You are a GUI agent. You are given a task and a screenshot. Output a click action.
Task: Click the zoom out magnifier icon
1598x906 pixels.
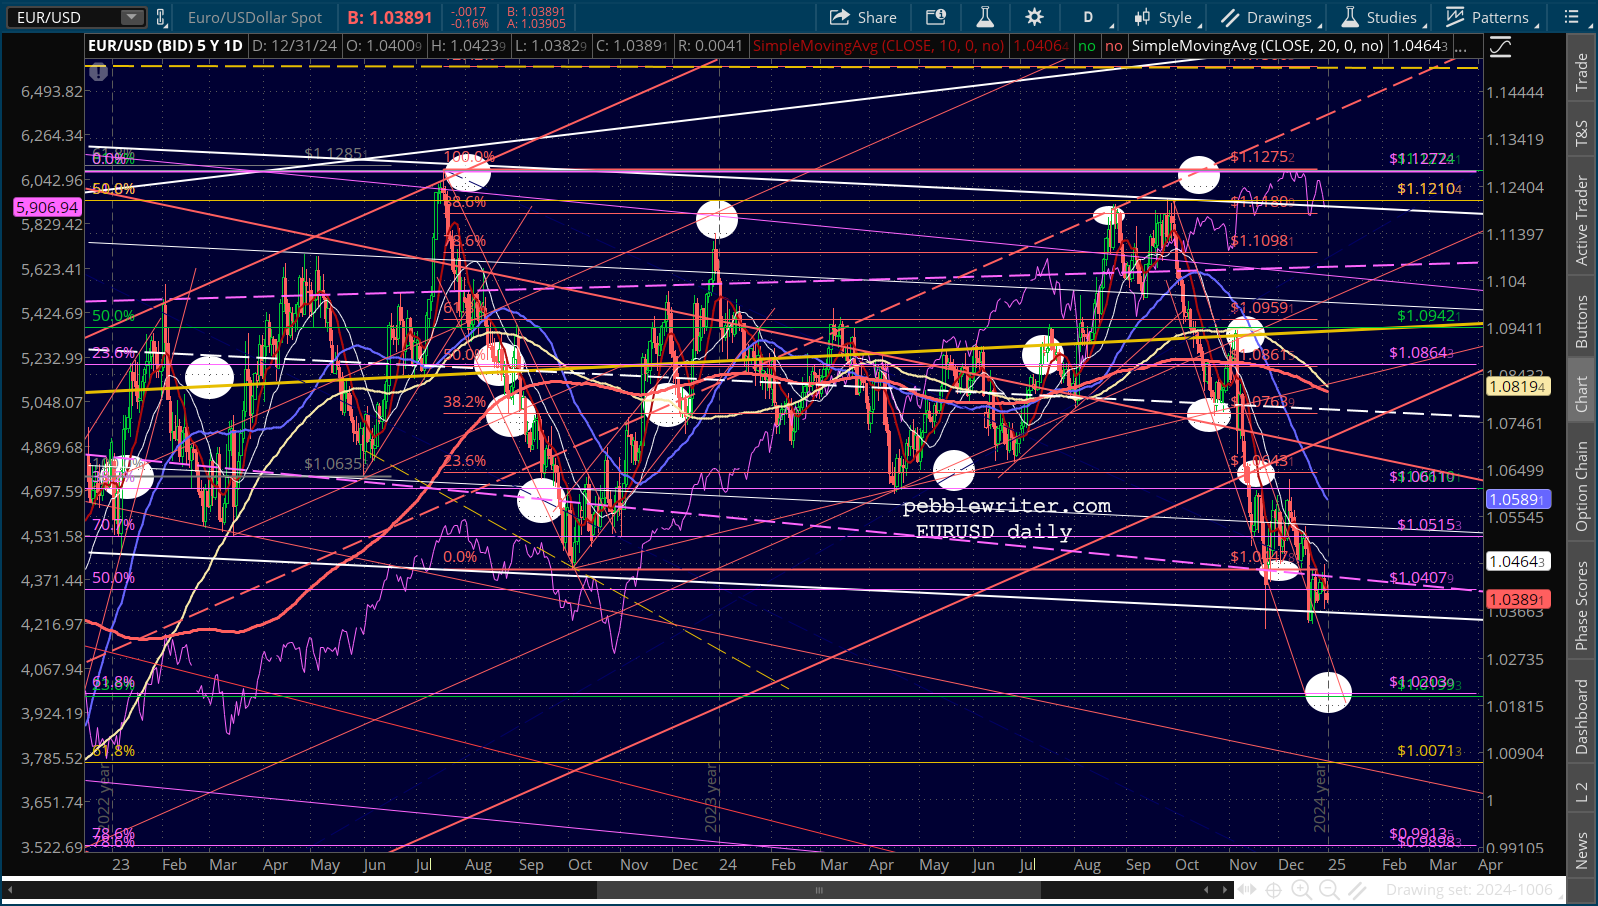pos(1329,889)
